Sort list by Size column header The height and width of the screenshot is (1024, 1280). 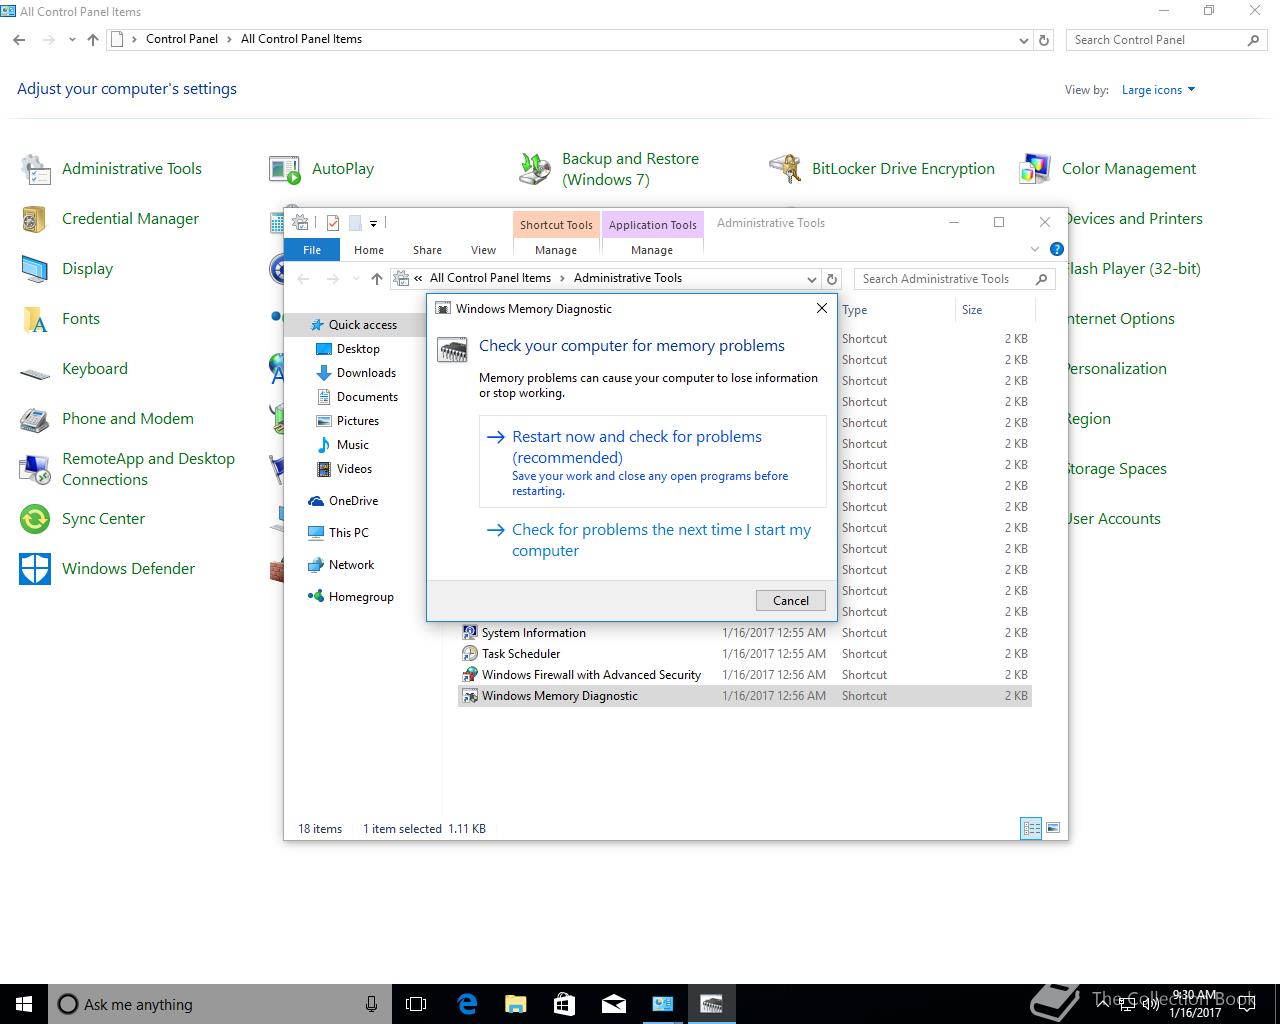pos(994,310)
